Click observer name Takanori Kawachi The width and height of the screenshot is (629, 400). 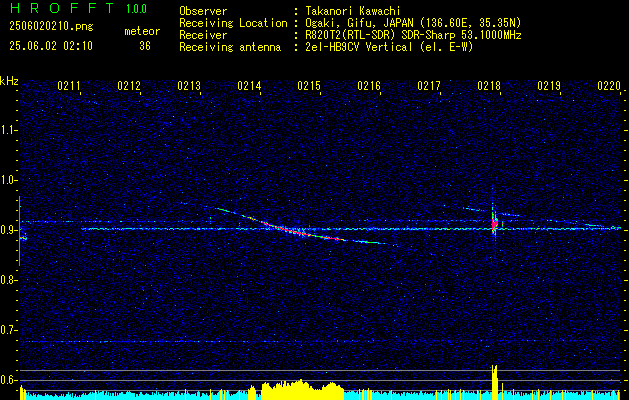pyautogui.click(x=352, y=11)
